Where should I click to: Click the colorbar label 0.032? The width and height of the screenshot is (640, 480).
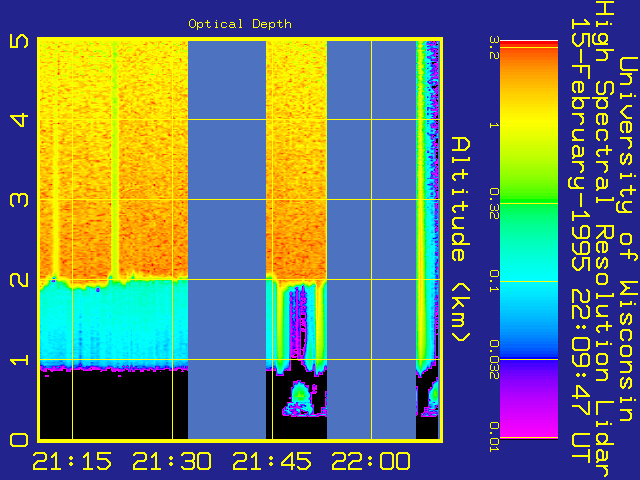[494, 360]
